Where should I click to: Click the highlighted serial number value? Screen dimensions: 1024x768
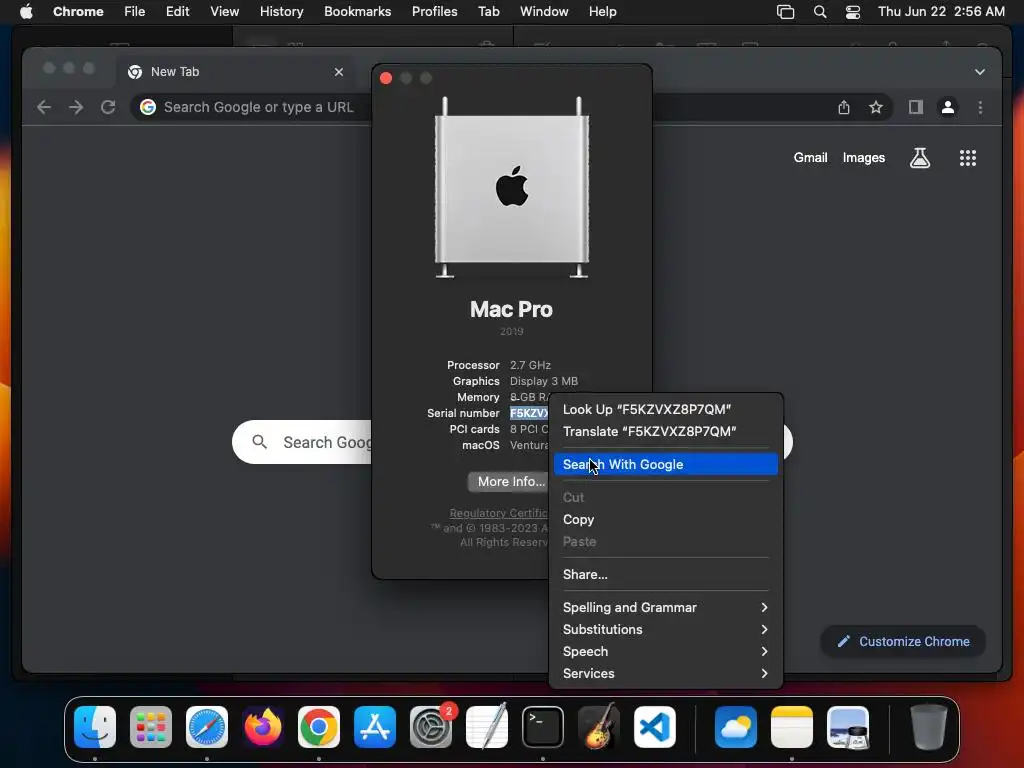pos(528,413)
